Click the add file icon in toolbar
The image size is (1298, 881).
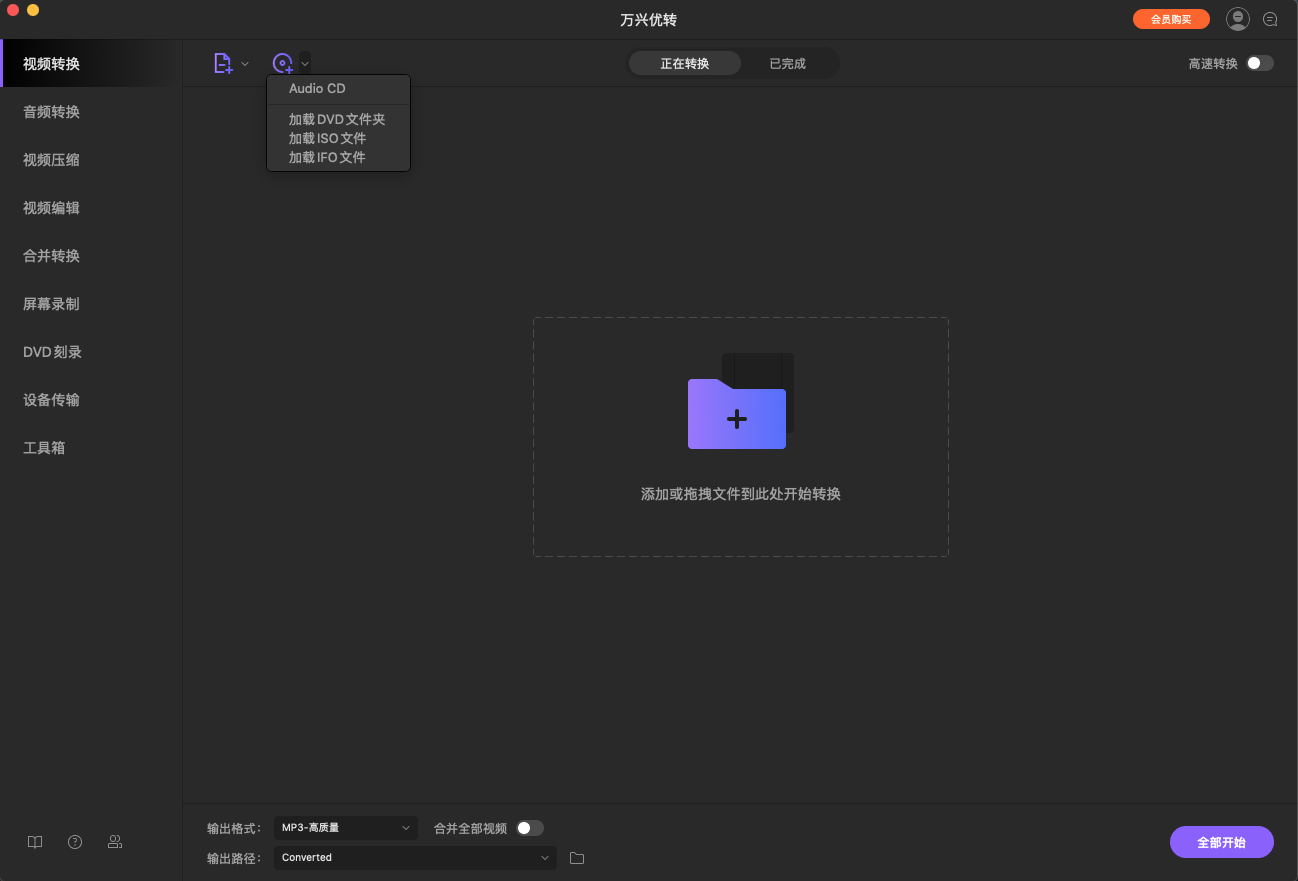click(x=223, y=63)
